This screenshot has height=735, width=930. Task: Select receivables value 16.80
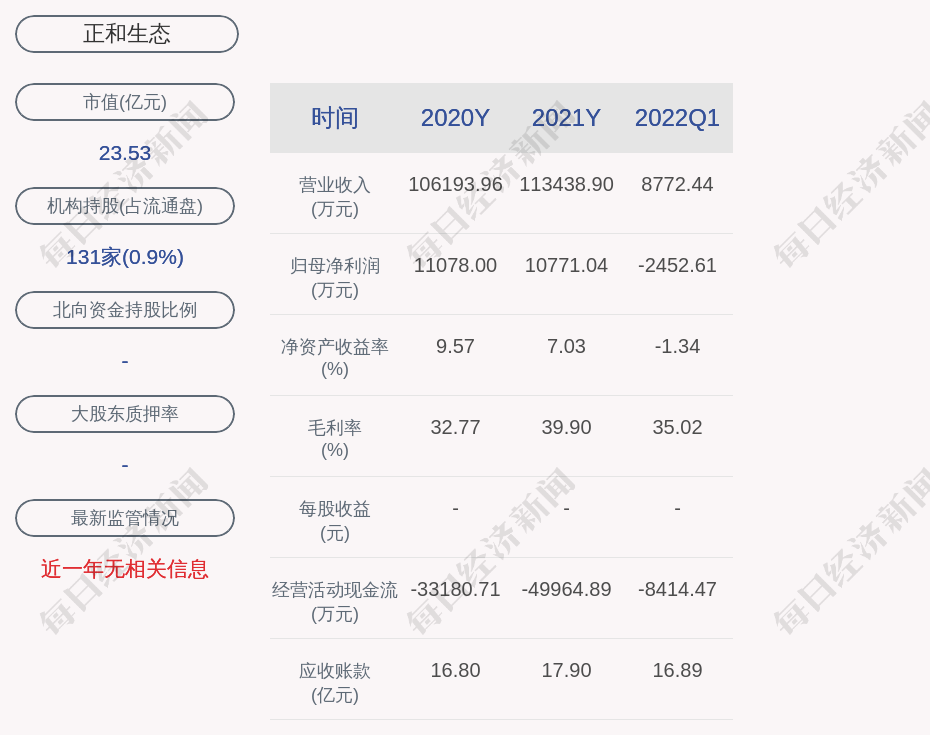click(x=455, y=670)
